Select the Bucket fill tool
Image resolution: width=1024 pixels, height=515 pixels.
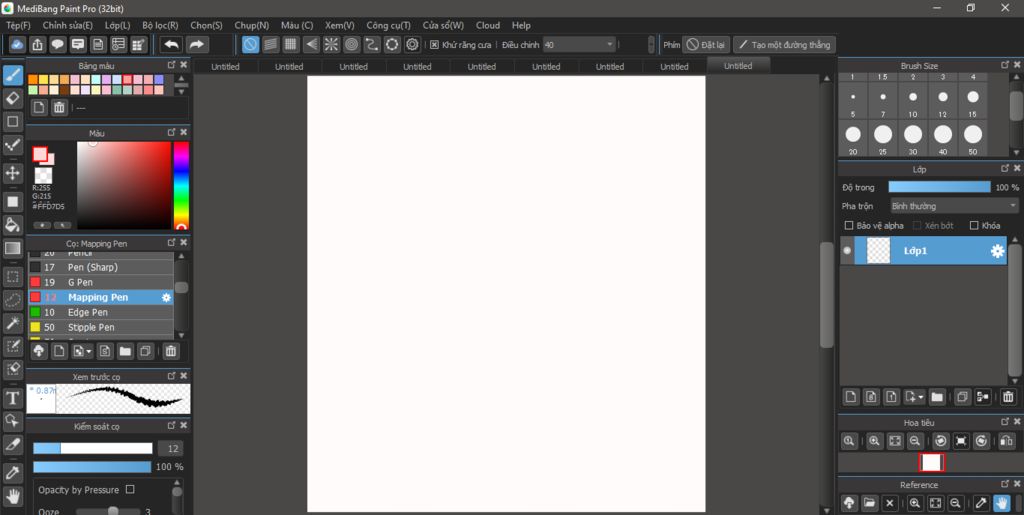(12, 225)
